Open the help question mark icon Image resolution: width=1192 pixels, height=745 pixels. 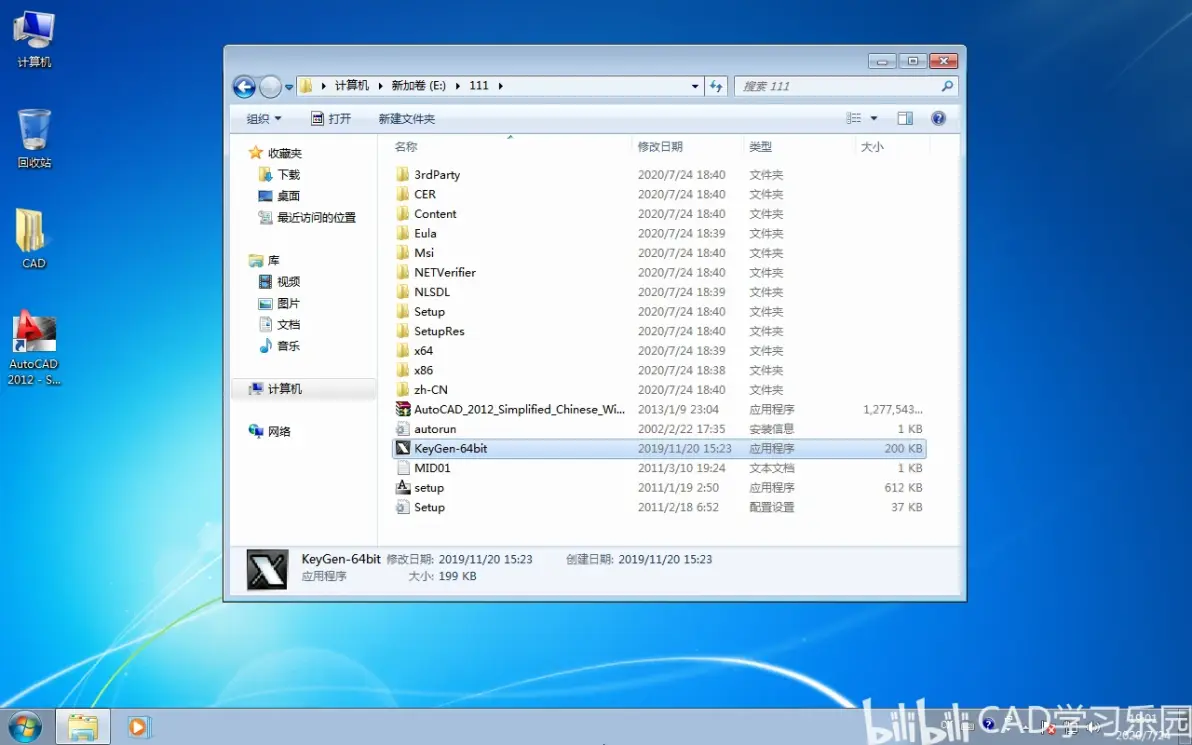pos(938,118)
